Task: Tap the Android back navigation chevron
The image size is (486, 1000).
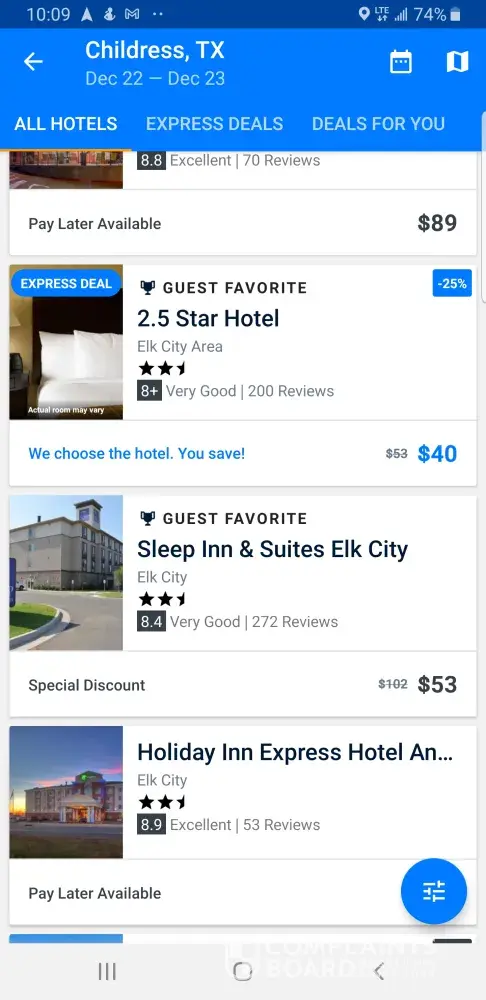Action: tap(379, 971)
